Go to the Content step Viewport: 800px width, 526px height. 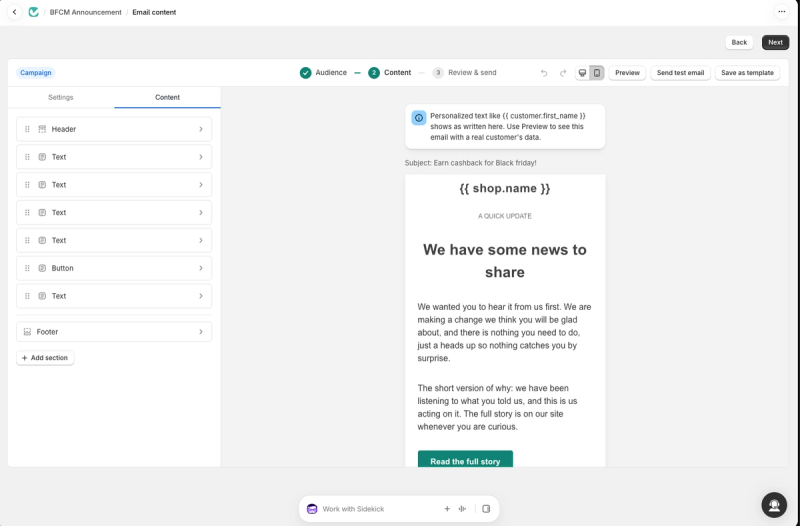pos(390,73)
